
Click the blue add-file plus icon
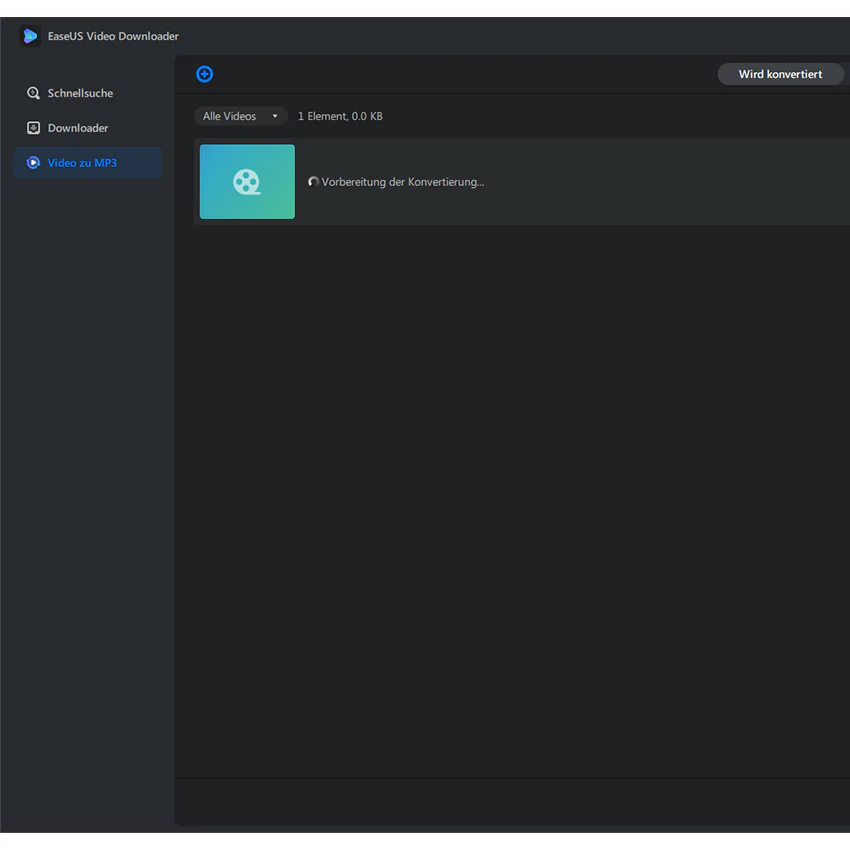coord(204,74)
